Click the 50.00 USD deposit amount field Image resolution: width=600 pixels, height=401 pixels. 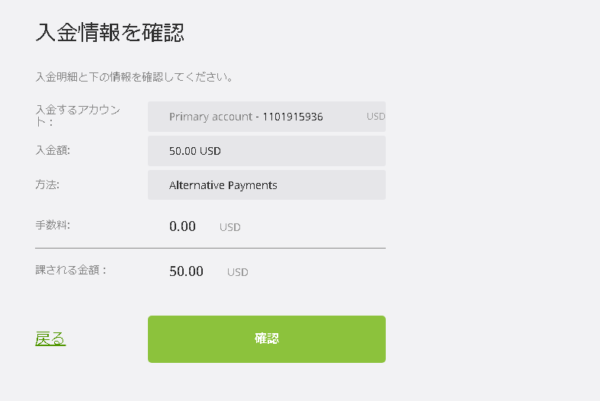266,151
